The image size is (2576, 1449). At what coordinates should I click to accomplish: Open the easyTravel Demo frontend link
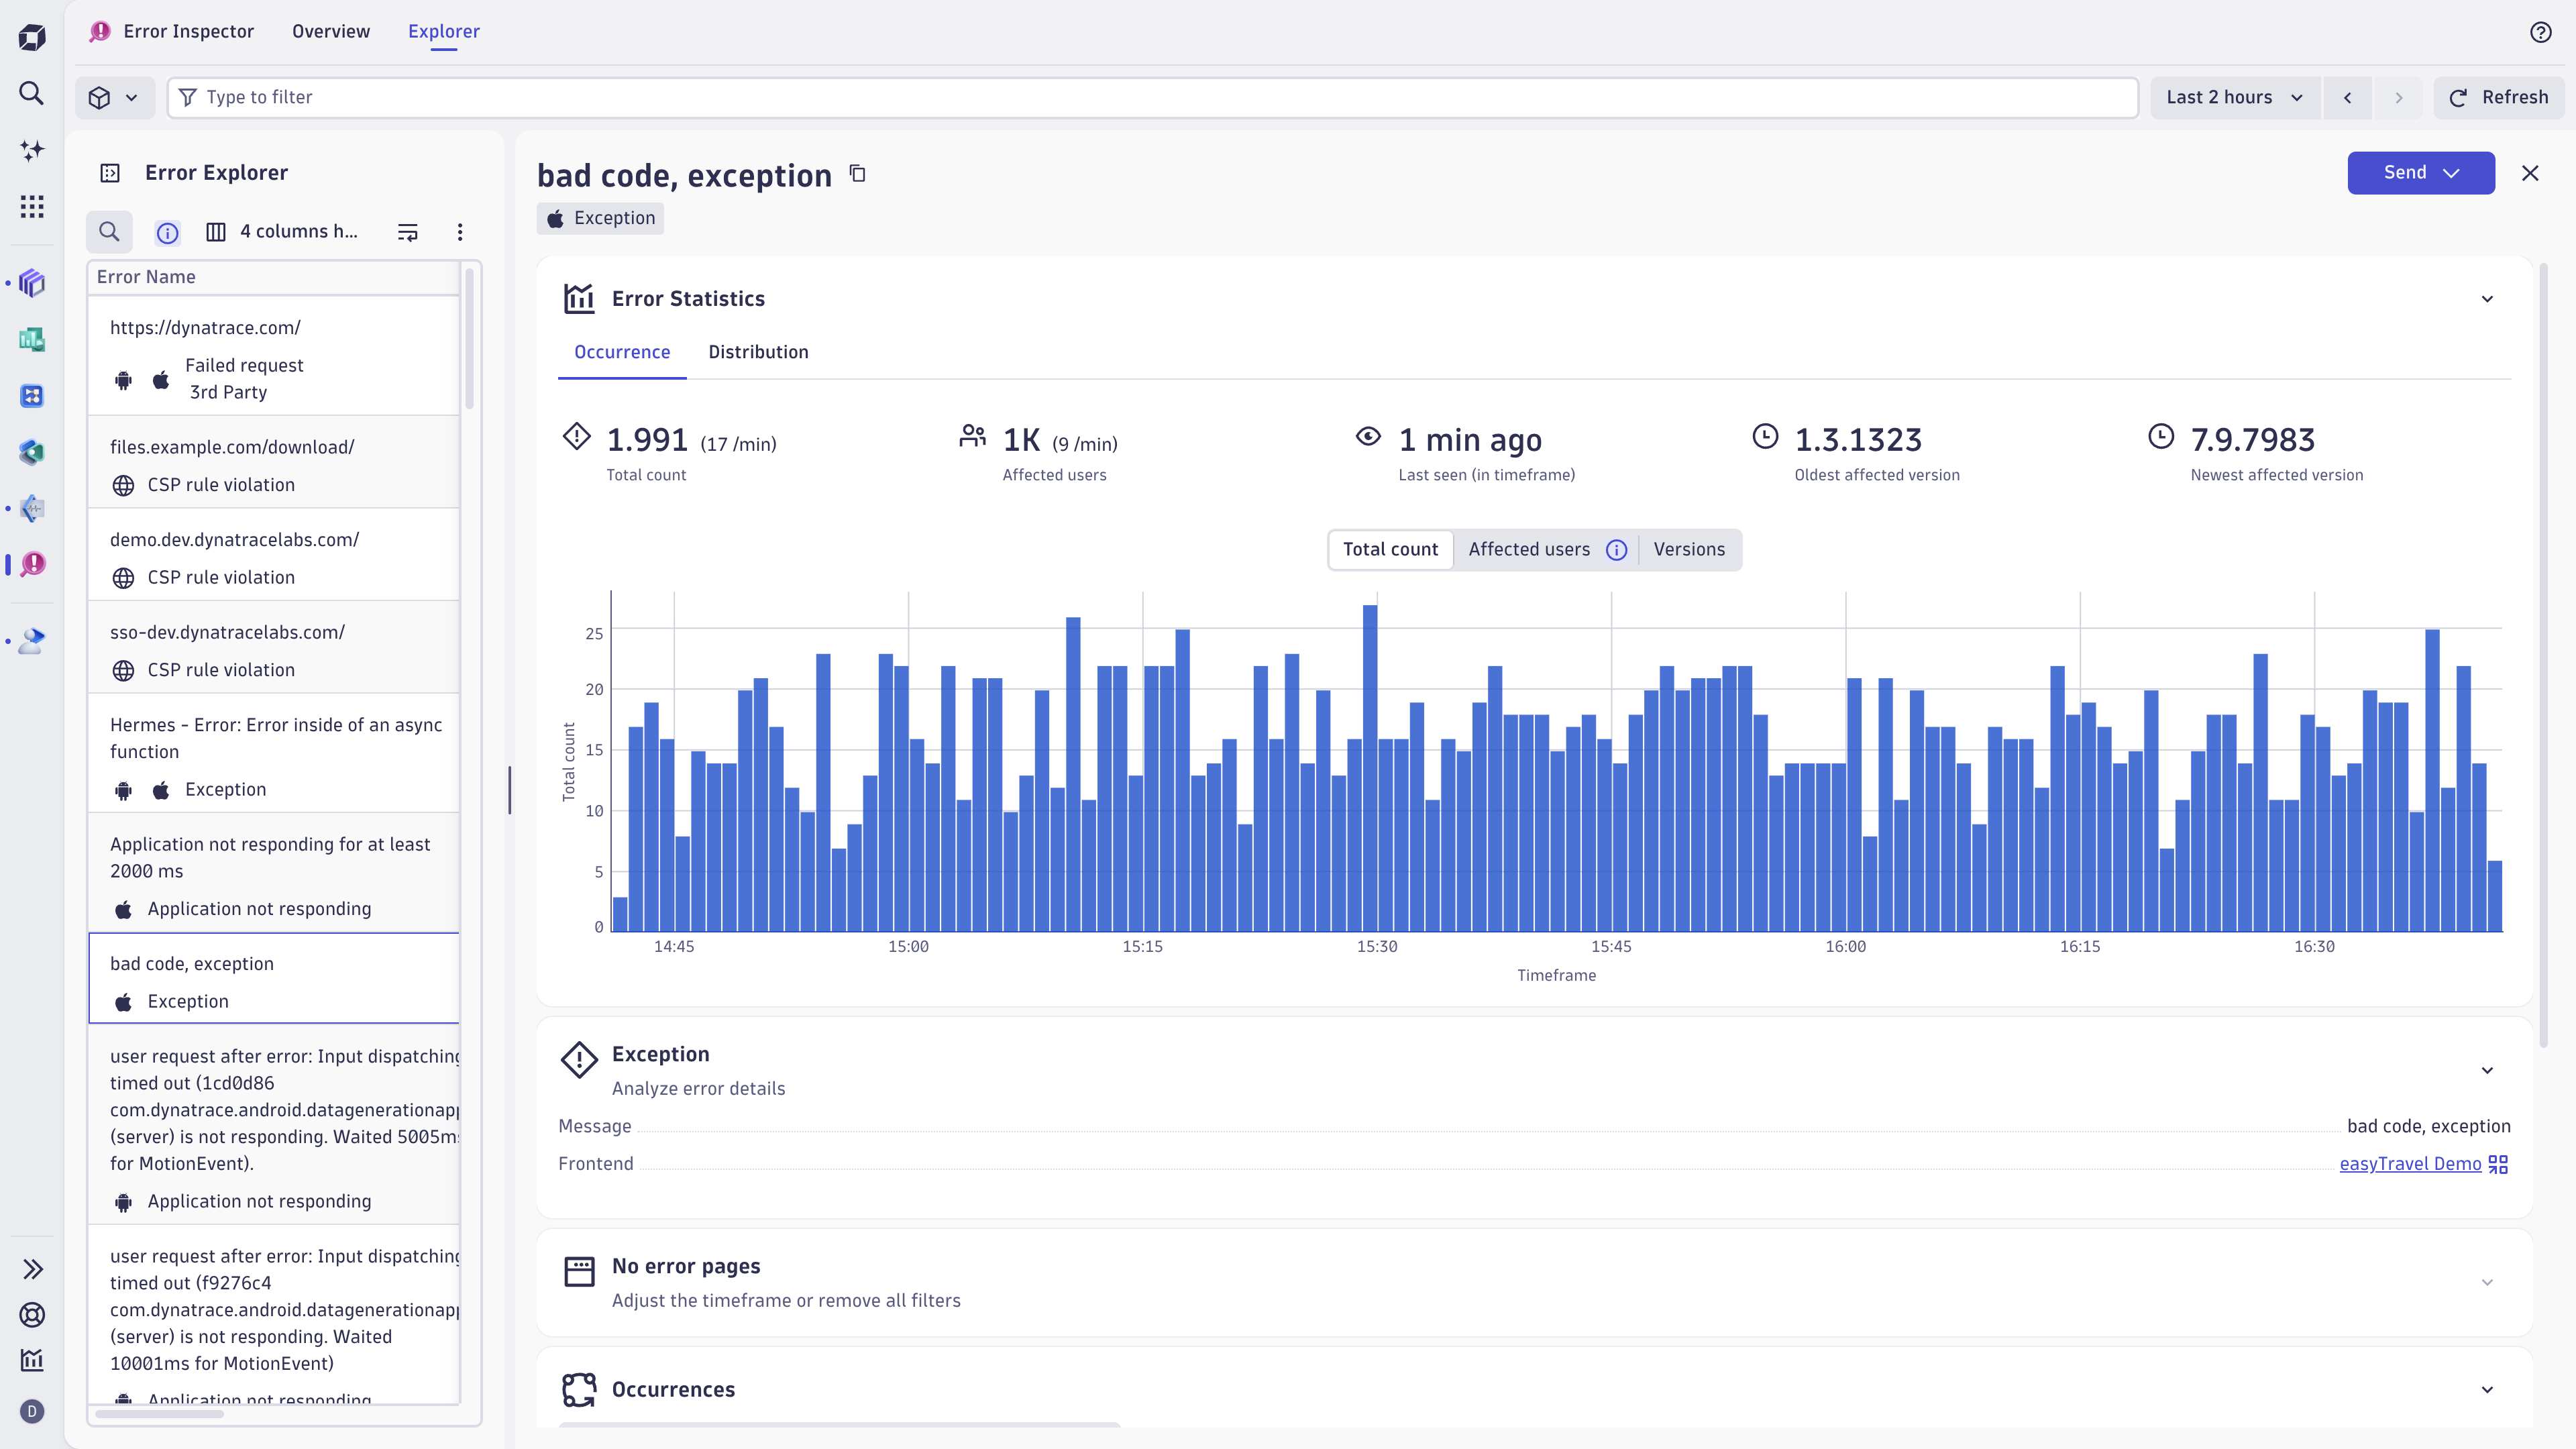(x=2409, y=1164)
